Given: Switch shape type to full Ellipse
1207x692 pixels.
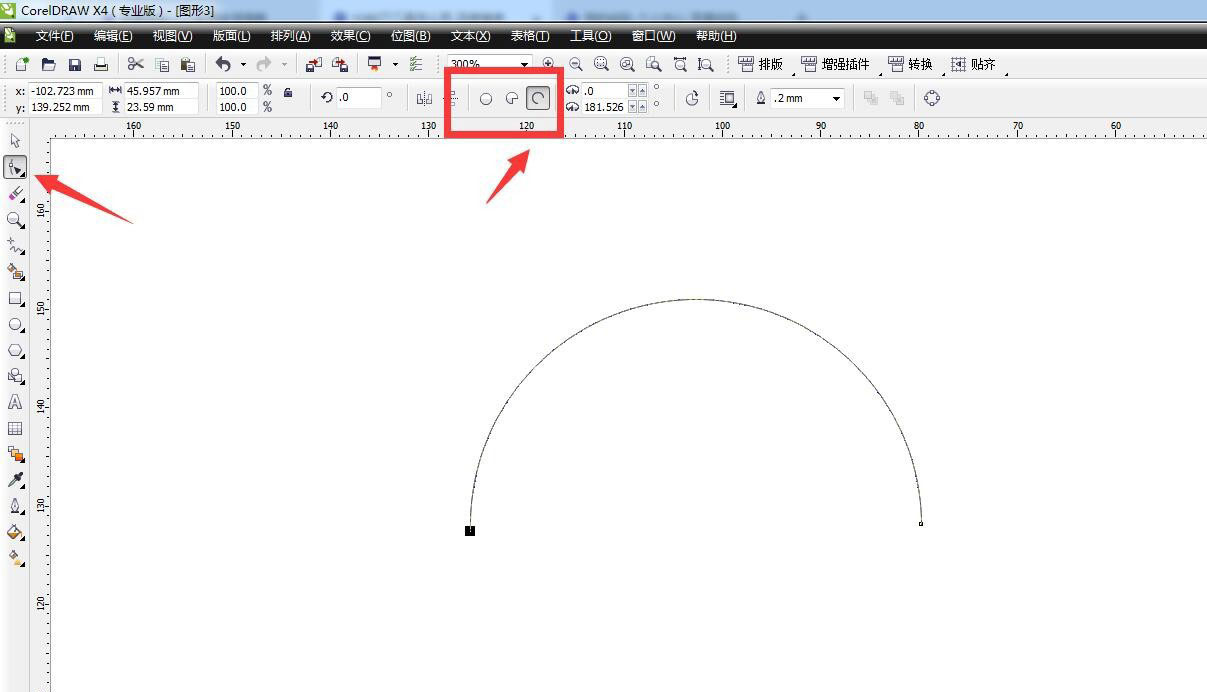Looking at the screenshot, I should [x=486, y=98].
